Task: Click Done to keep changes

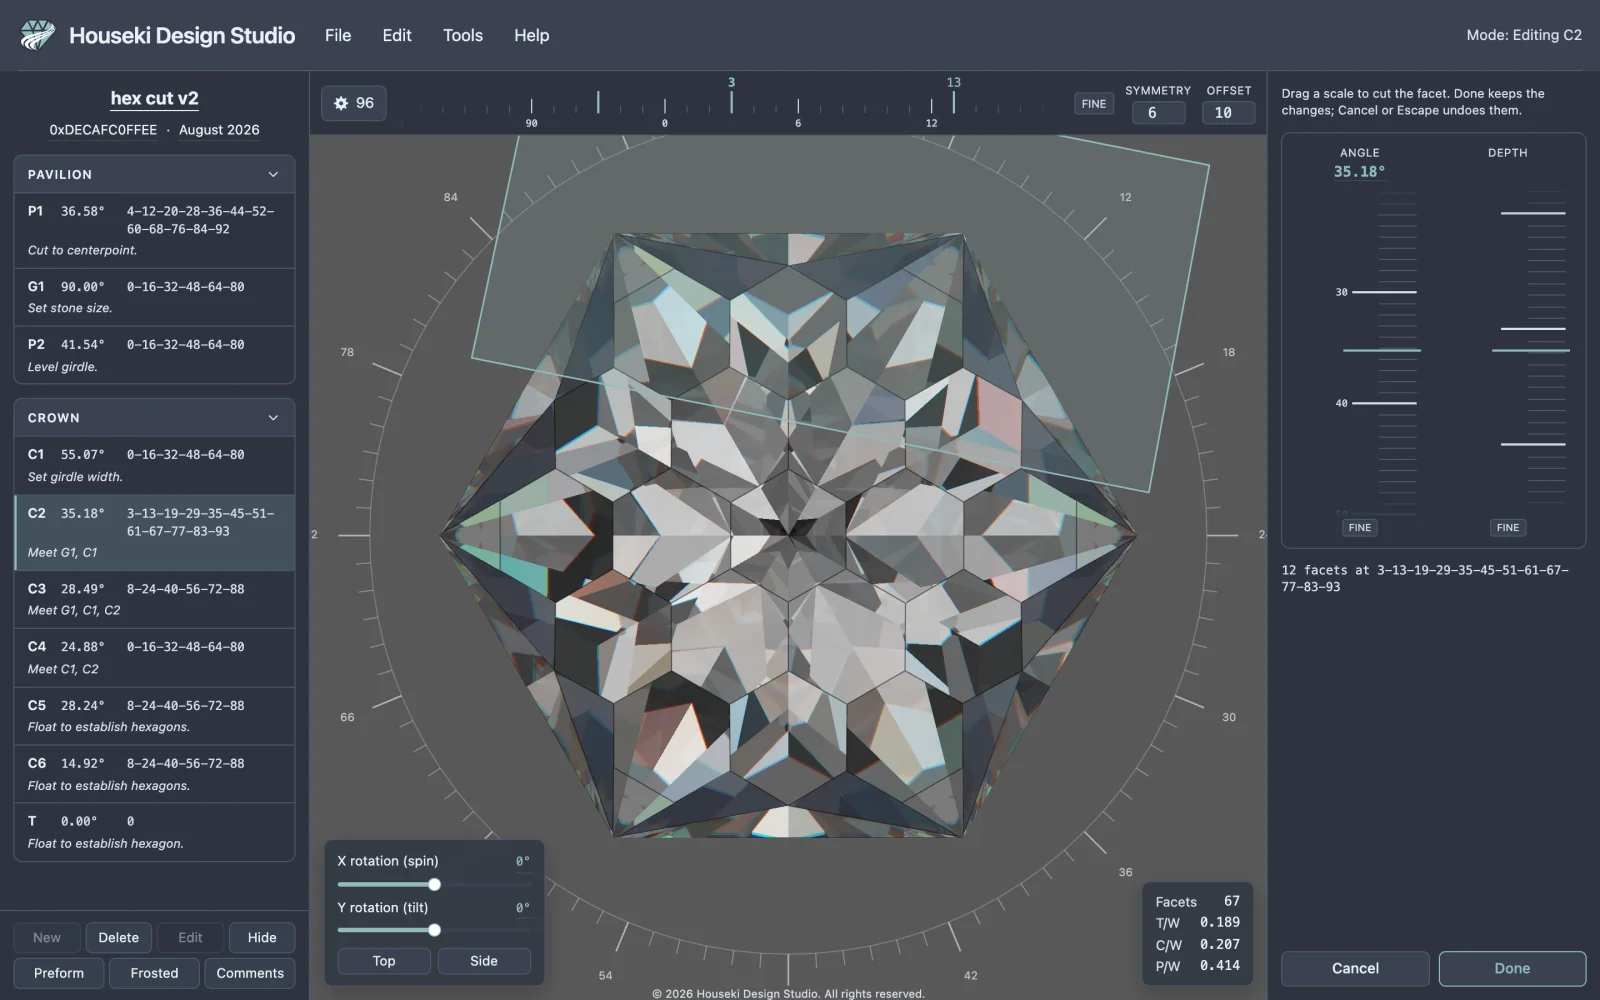Action: tap(1512, 968)
